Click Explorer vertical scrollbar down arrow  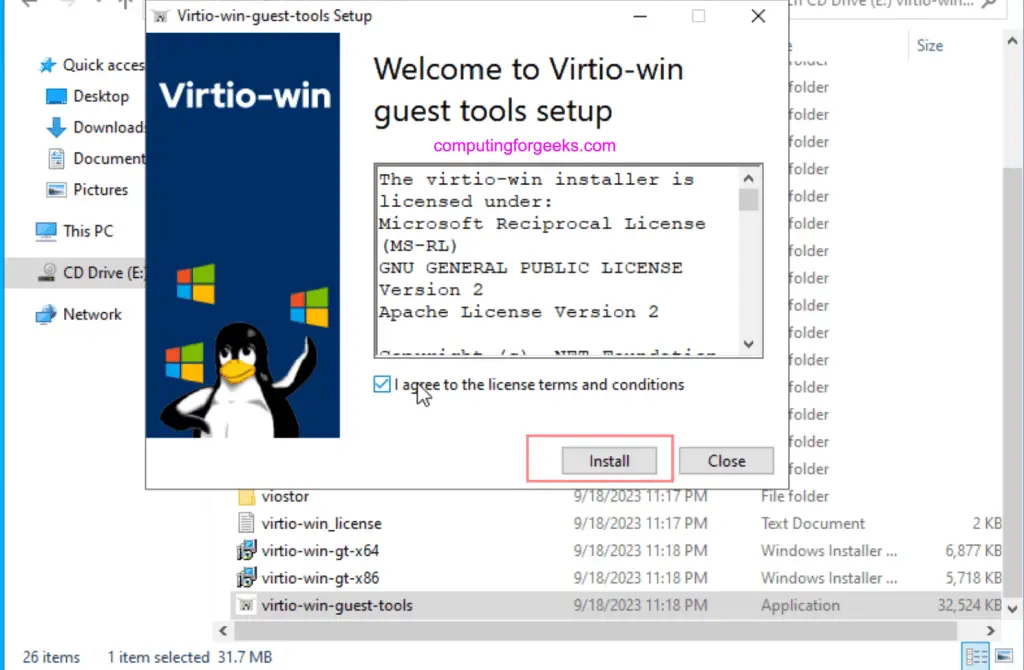click(x=1012, y=609)
